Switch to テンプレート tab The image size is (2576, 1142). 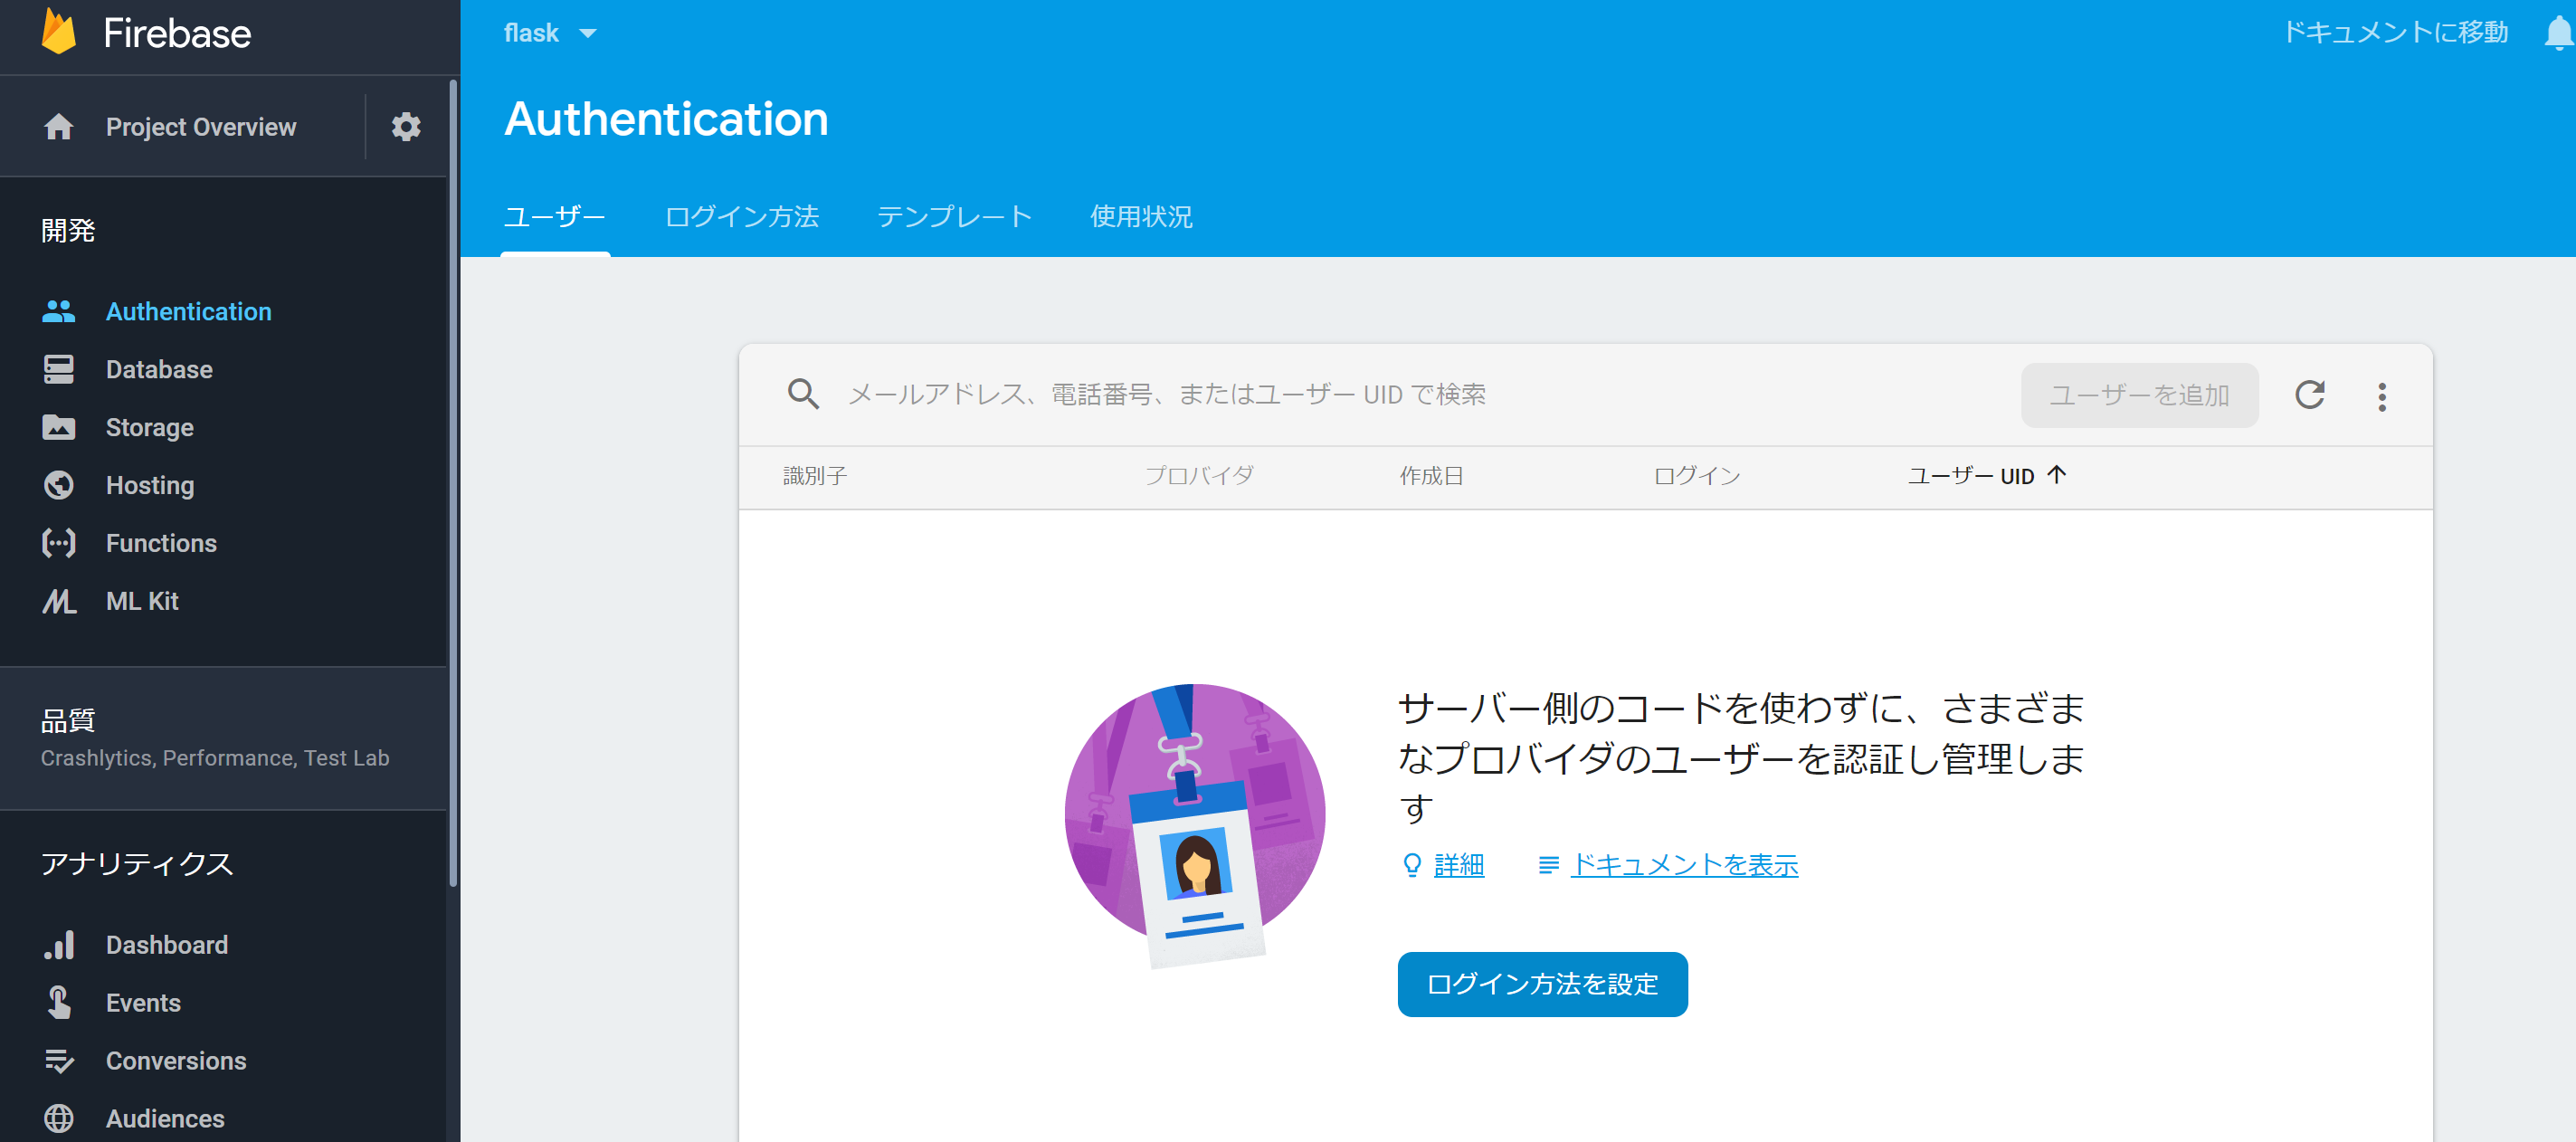pyautogui.click(x=954, y=217)
